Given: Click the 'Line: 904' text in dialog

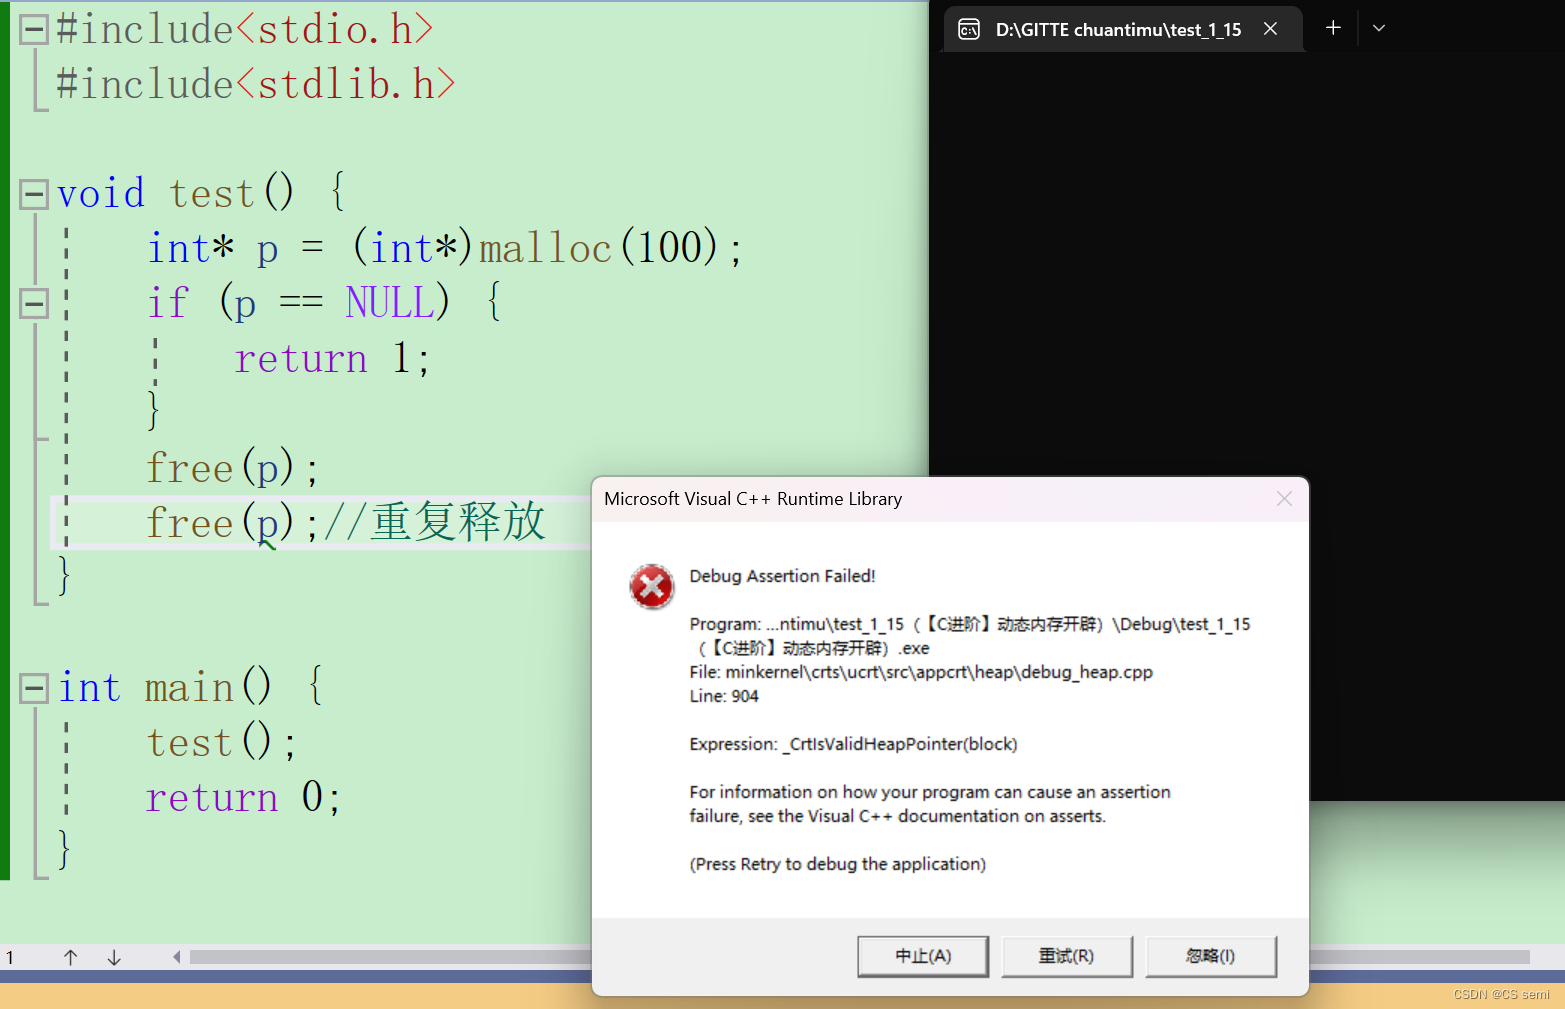Looking at the screenshot, I should (724, 696).
